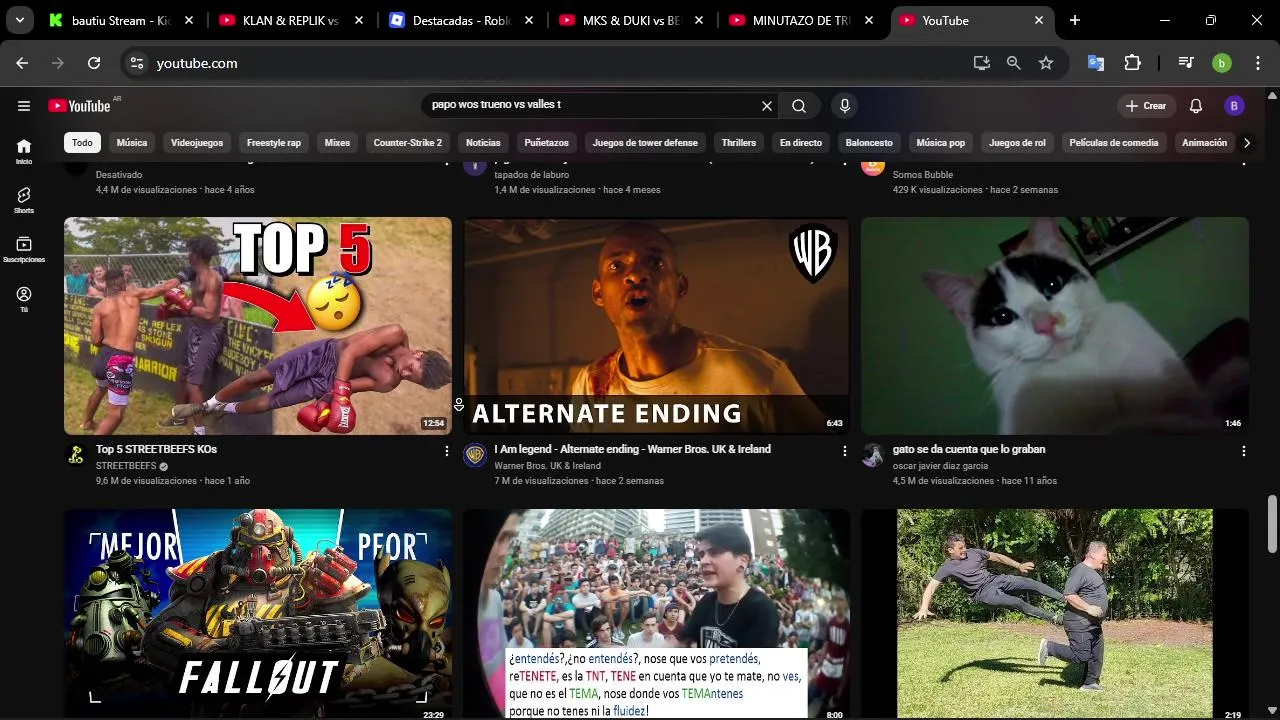1280x720 pixels.
Task: Open the Tú section in sidebar
Action: coord(24,299)
